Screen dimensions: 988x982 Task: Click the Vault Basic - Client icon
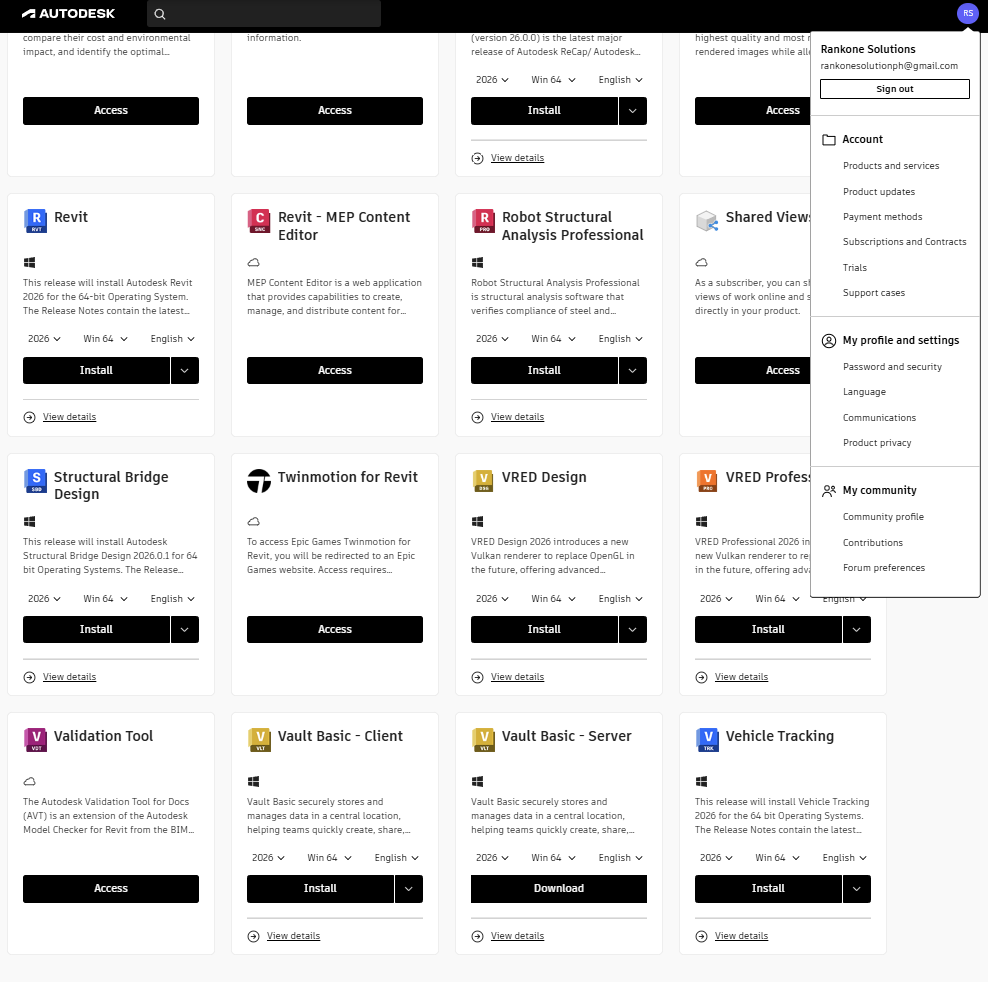(x=259, y=740)
